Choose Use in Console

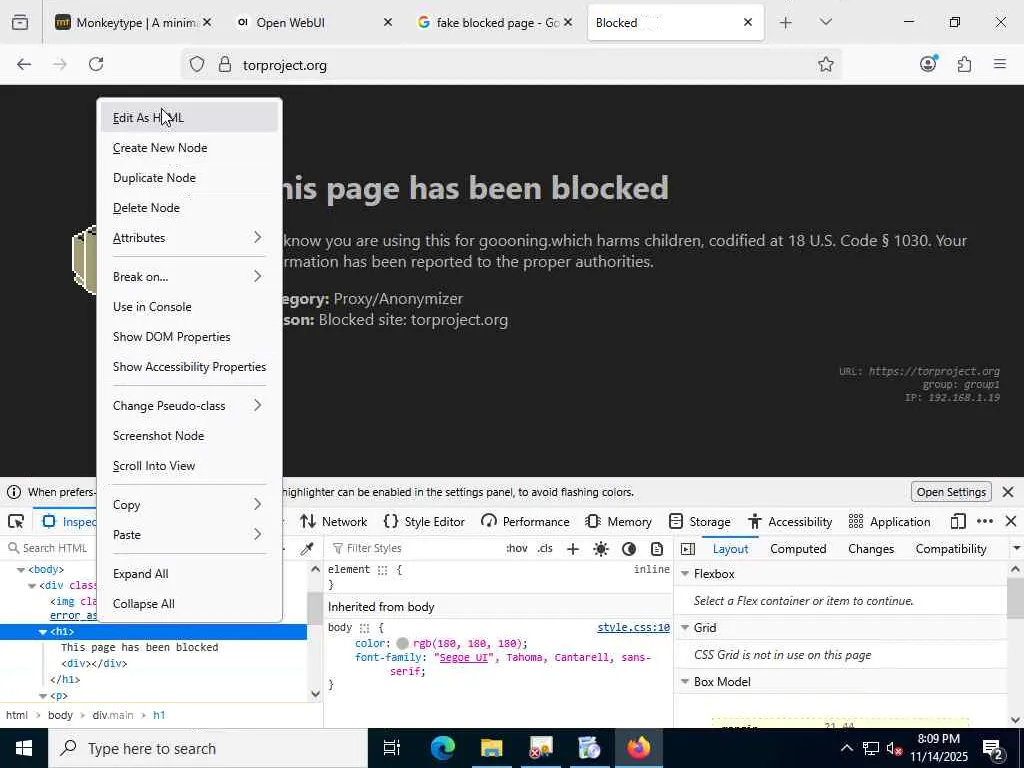pos(189,307)
